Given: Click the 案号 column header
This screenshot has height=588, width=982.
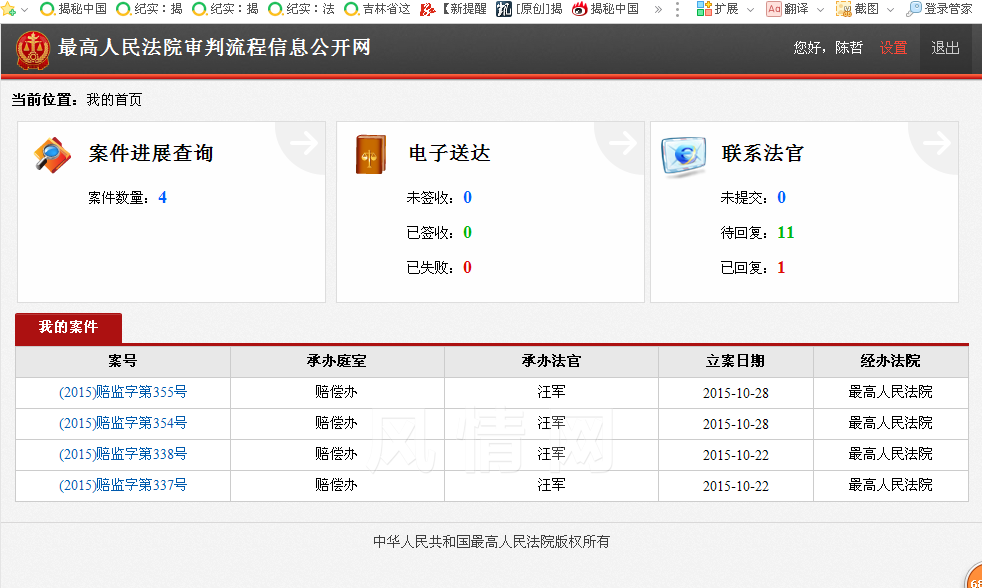Looking at the screenshot, I should [x=123, y=361].
